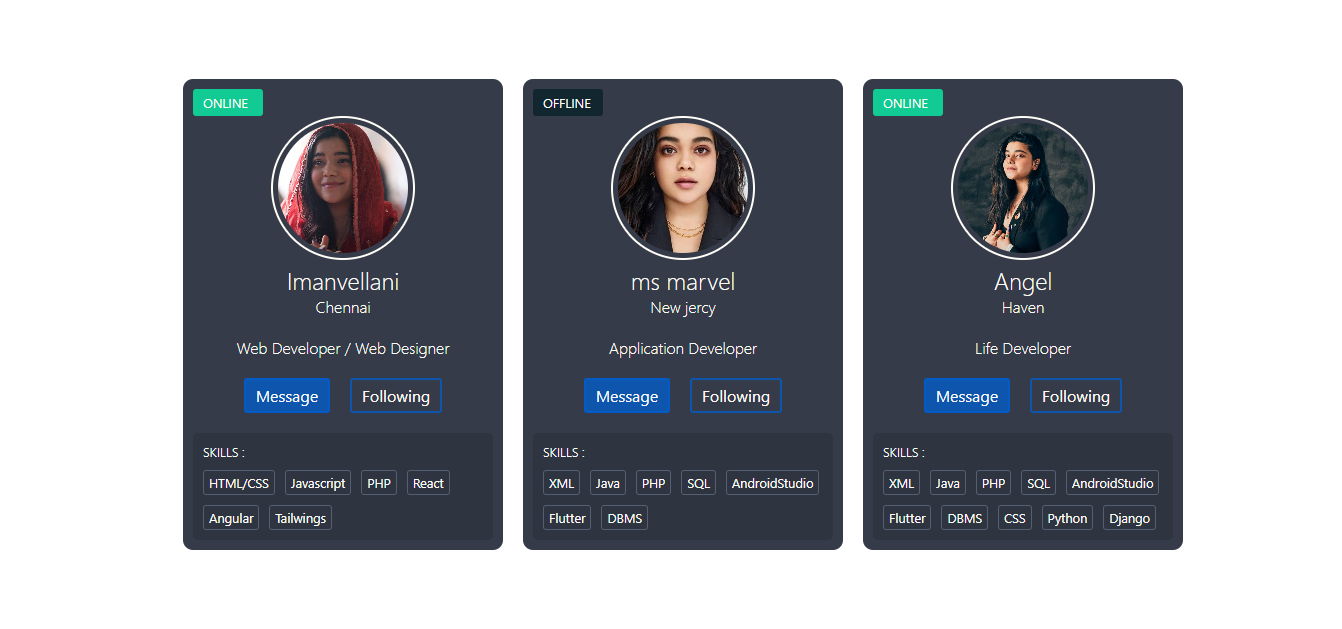Send a message to Angel
Screen dimensions: 1342x629
point(967,396)
